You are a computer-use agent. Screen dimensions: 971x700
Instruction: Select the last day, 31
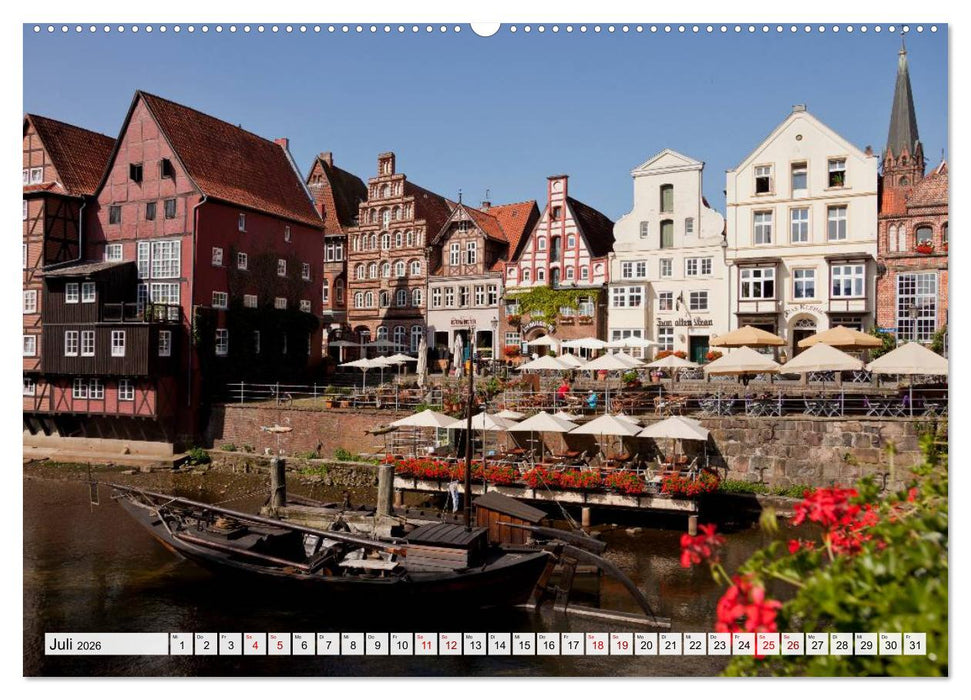pyautogui.click(x=914, y=644)
